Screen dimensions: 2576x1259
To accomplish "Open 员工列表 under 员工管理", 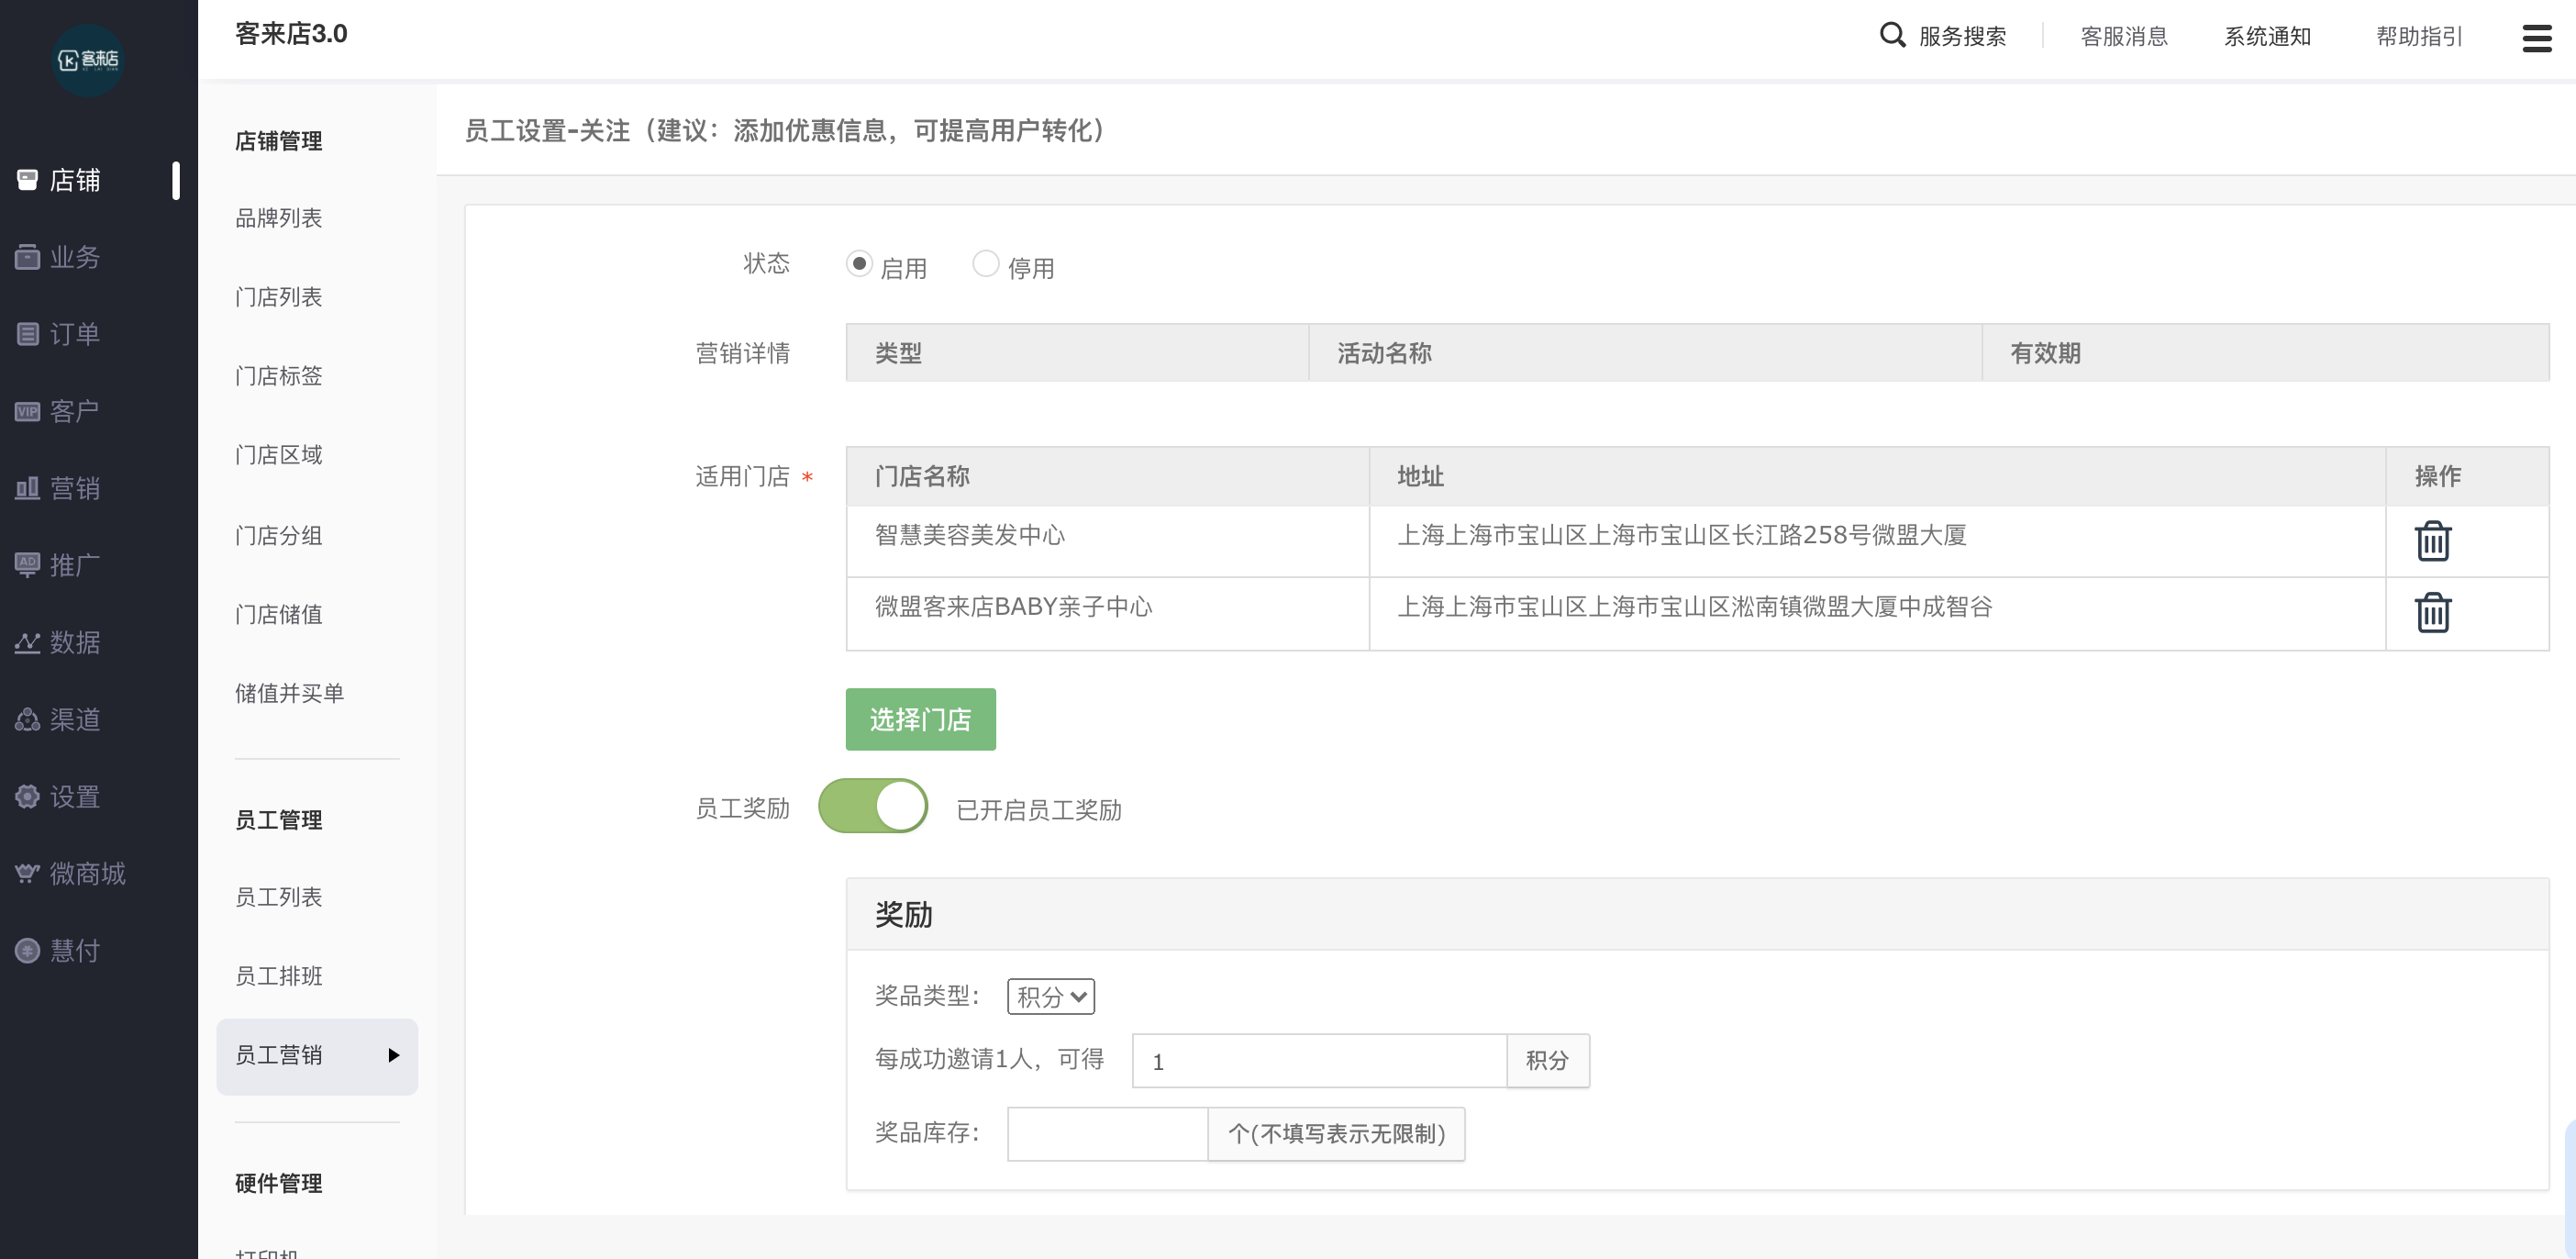I will click(279, 897).
